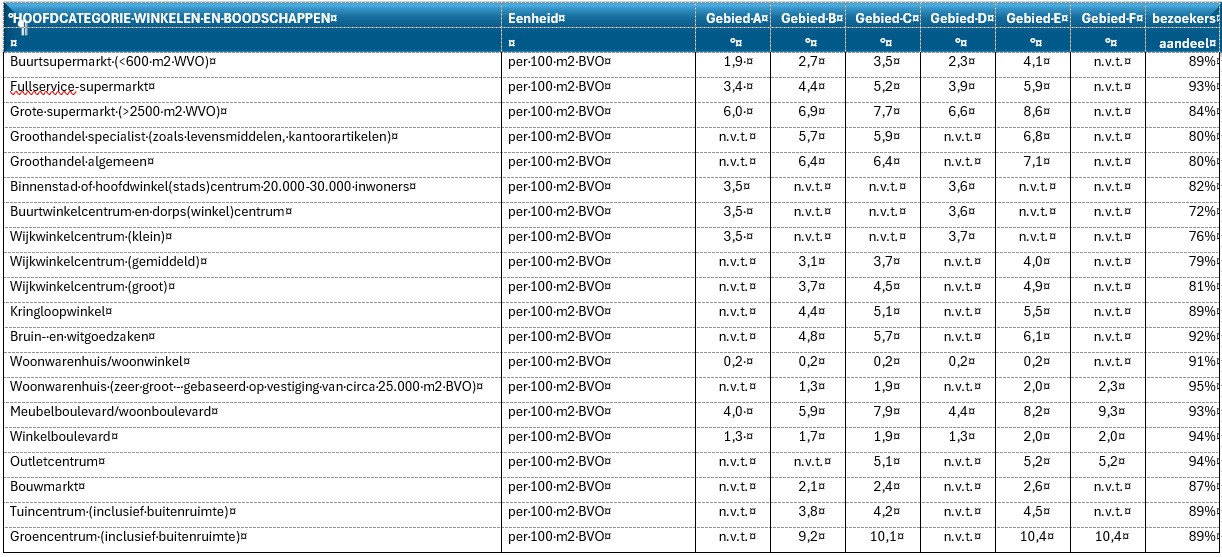Click the Meubelboulevard/woonboulevard row label
The height and width of the screenshot is (557, 1222).
112,411
